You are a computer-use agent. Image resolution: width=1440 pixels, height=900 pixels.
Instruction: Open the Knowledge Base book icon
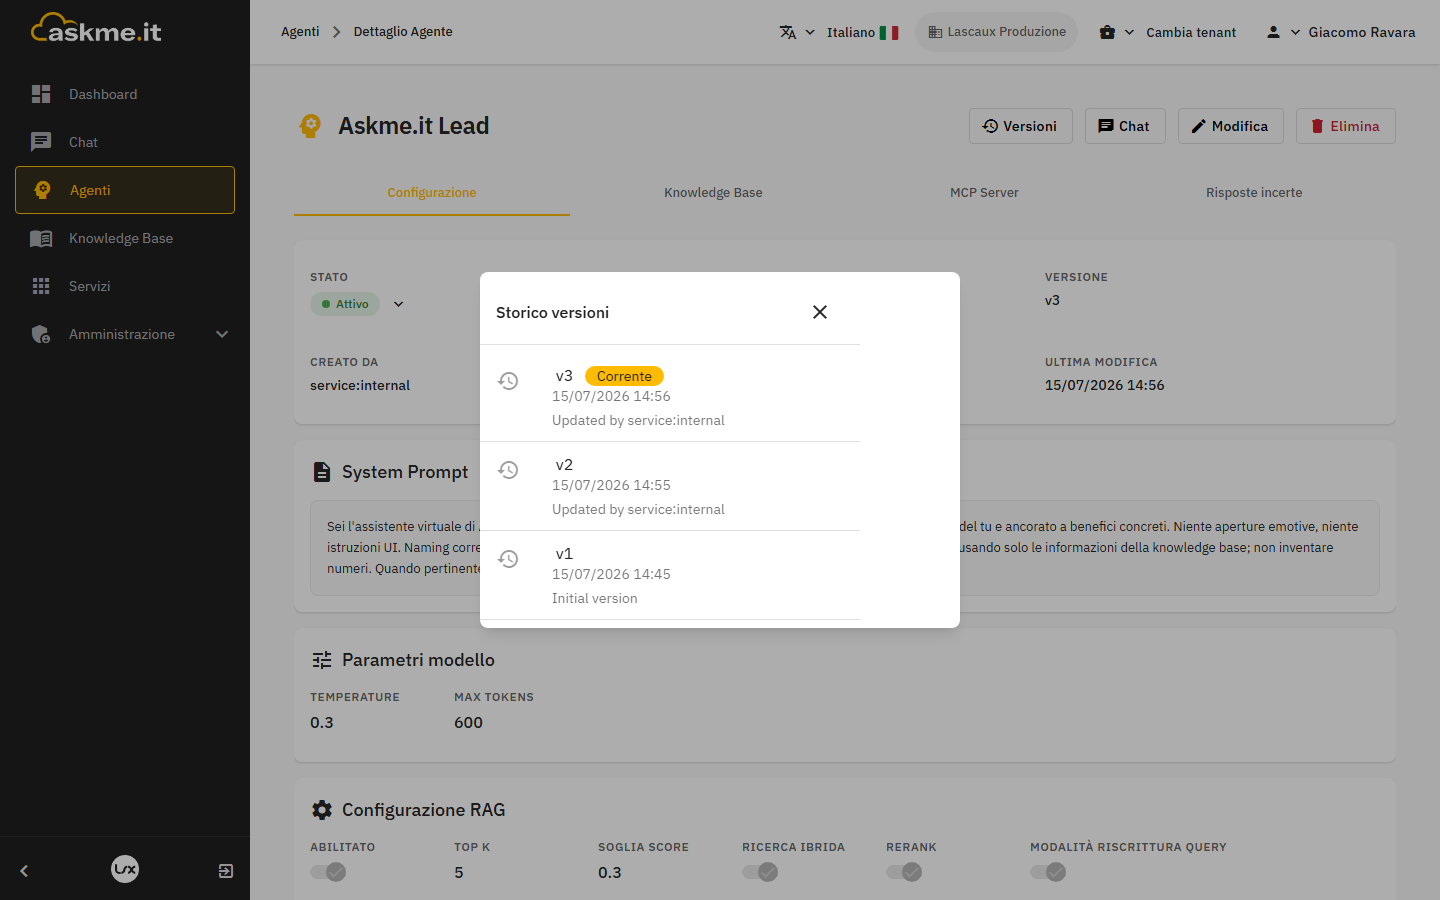click(x=41, y=238)
